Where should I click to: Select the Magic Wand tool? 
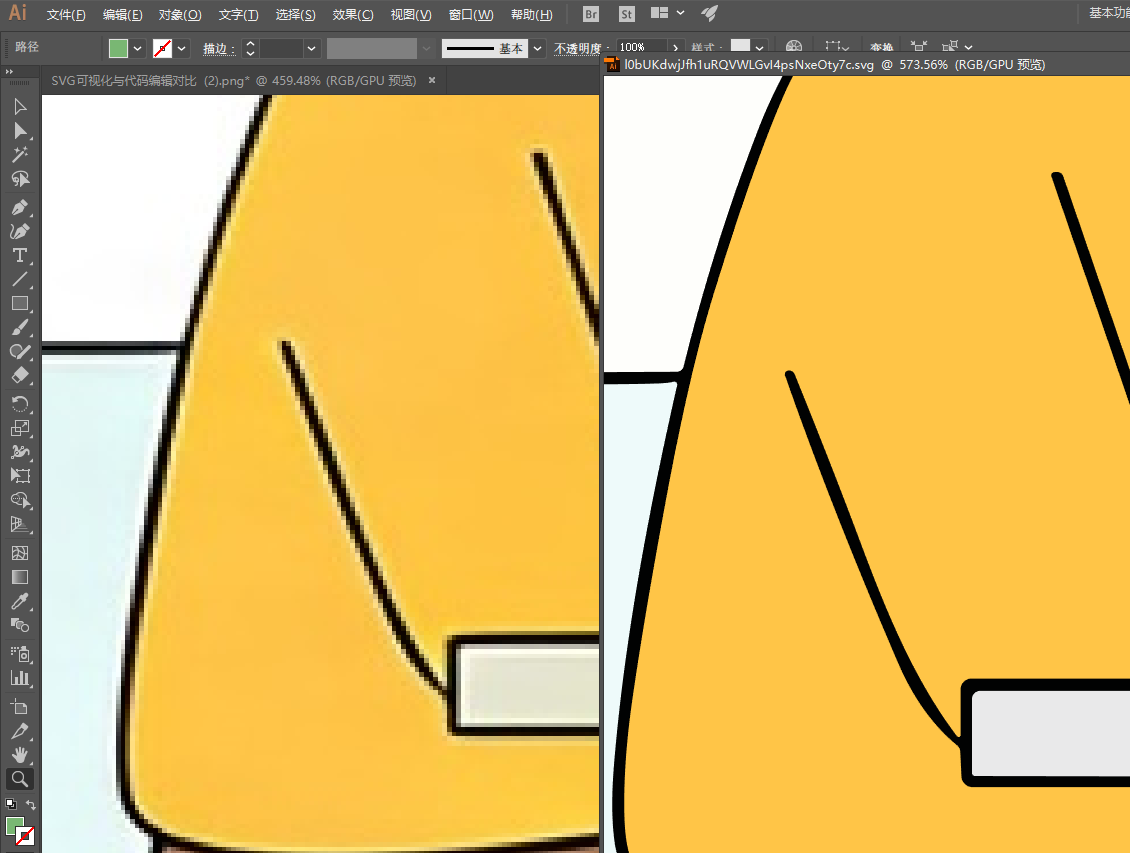20,155
